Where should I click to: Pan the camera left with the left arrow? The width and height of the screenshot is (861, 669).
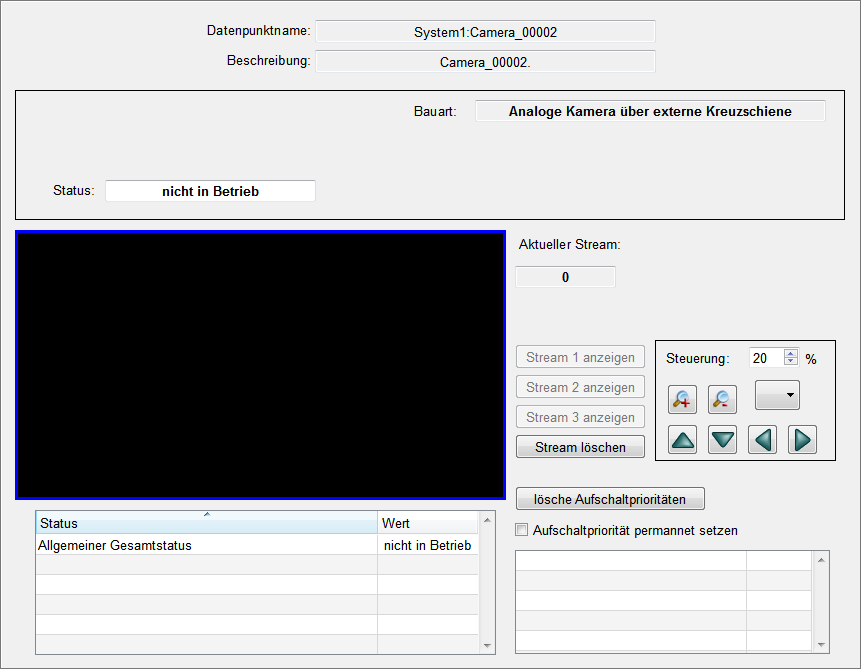point(762,440)
